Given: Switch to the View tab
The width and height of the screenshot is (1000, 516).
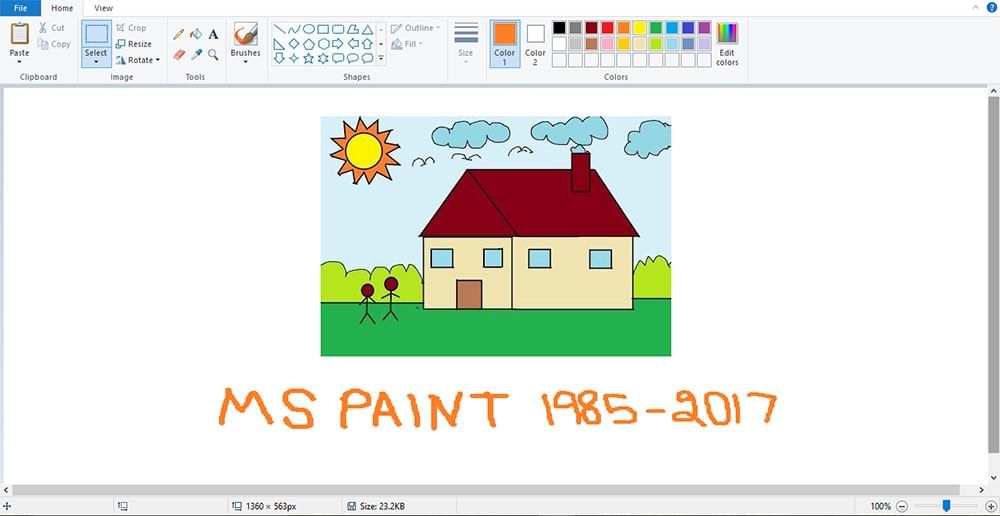Looking at the screenshot, I should 103,8.
